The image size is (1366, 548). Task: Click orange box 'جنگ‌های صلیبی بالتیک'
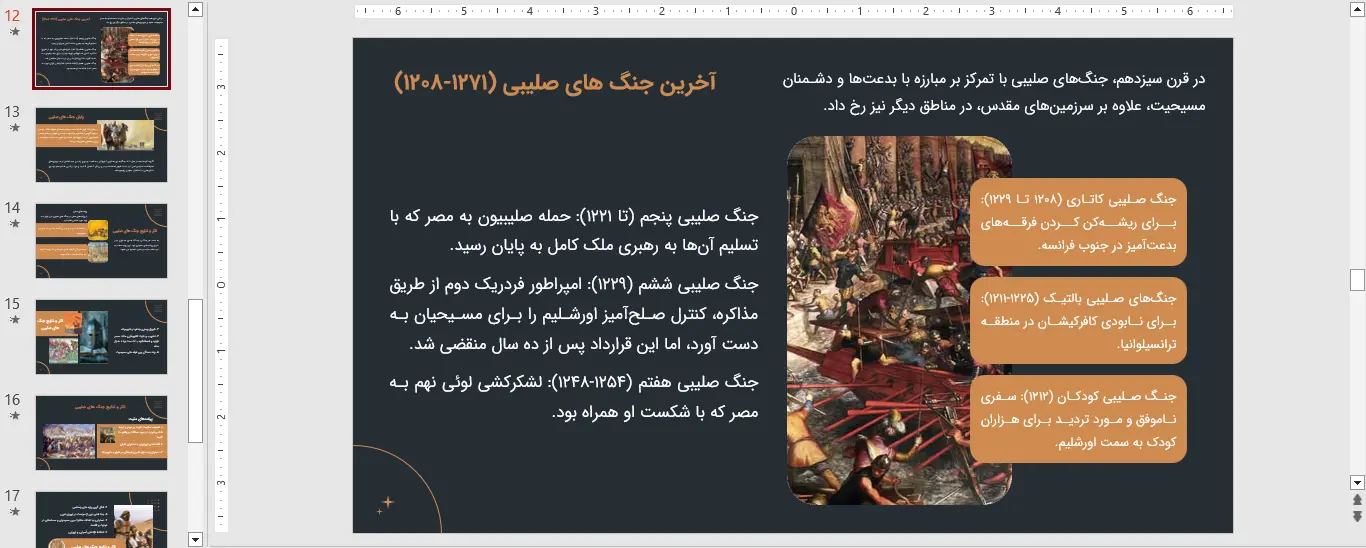pos(1078,320)
